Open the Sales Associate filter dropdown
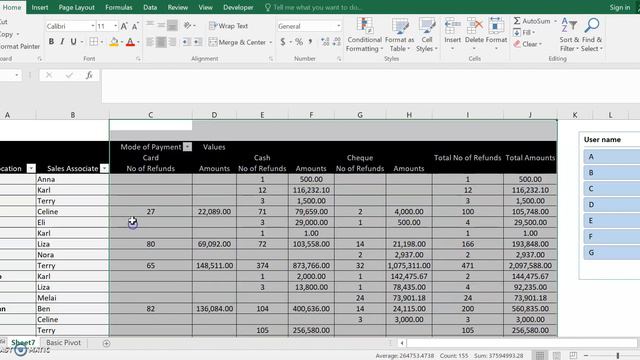The width and height of the screenshot is (640, 360). (104, 168)
